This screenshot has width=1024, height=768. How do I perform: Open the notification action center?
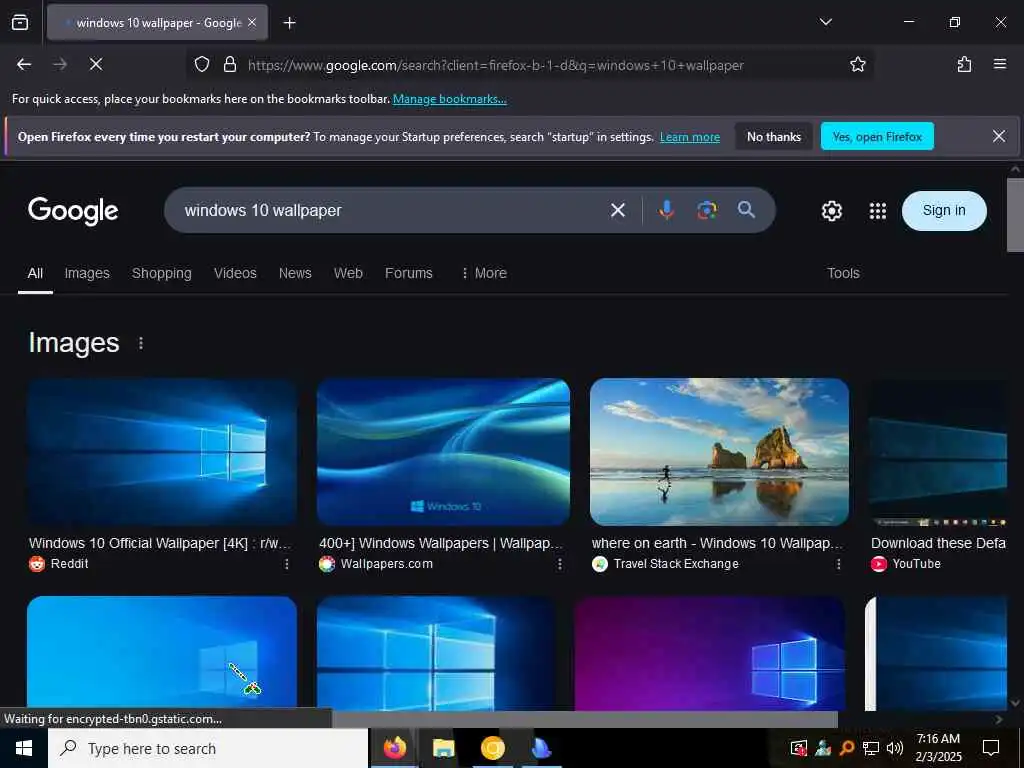991,748
